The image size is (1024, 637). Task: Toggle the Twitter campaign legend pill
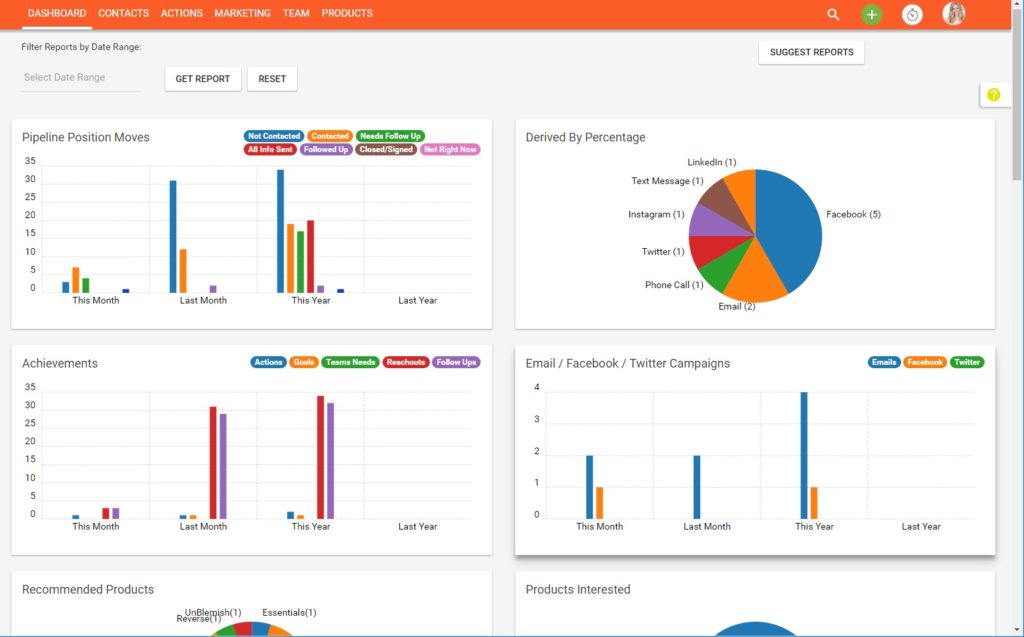[967, 362]
